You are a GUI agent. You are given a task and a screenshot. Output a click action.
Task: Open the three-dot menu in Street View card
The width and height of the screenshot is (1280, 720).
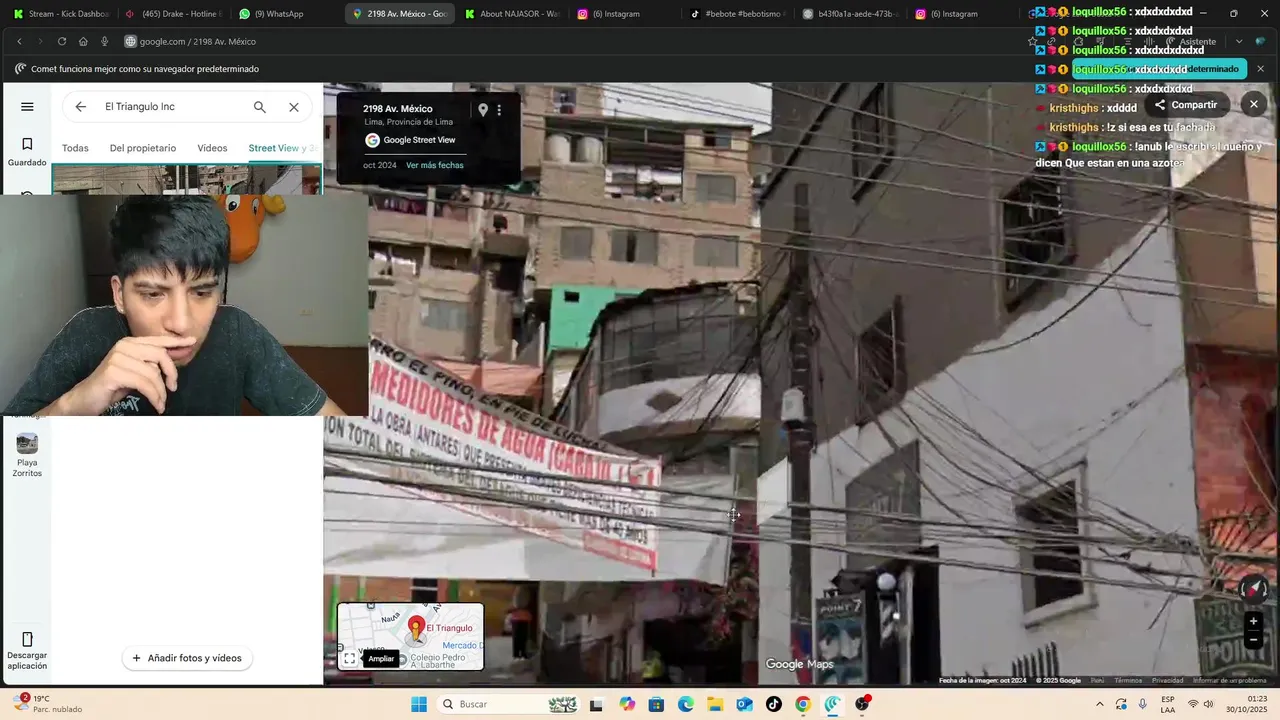click(x=499, y=110)
